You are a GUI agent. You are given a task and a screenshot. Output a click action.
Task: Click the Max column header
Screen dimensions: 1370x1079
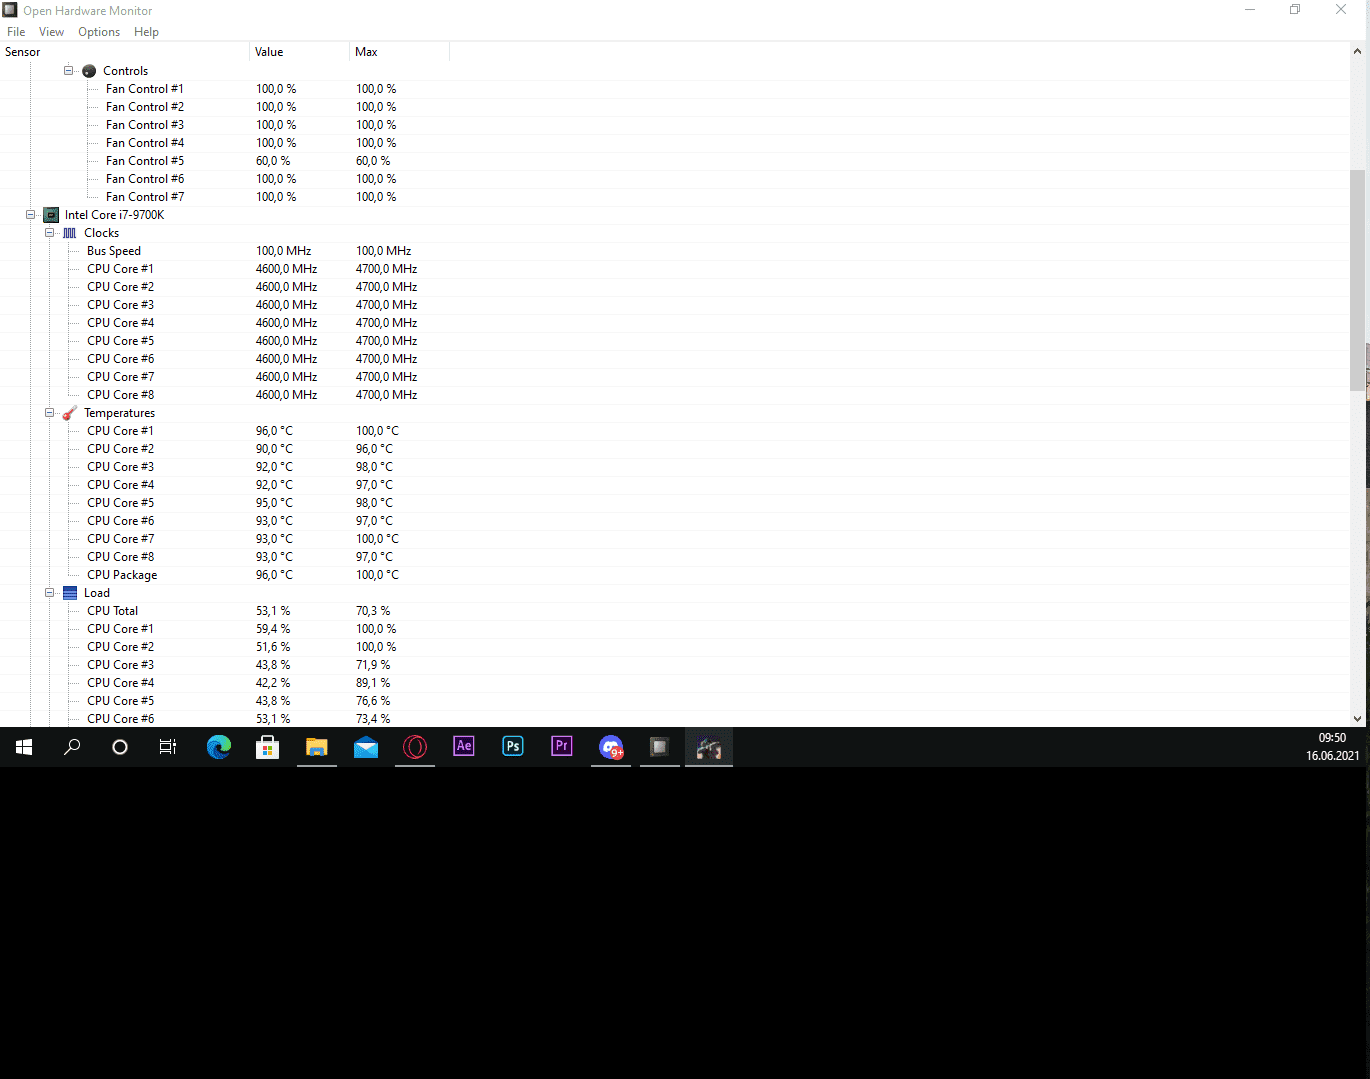click(399, 52)
